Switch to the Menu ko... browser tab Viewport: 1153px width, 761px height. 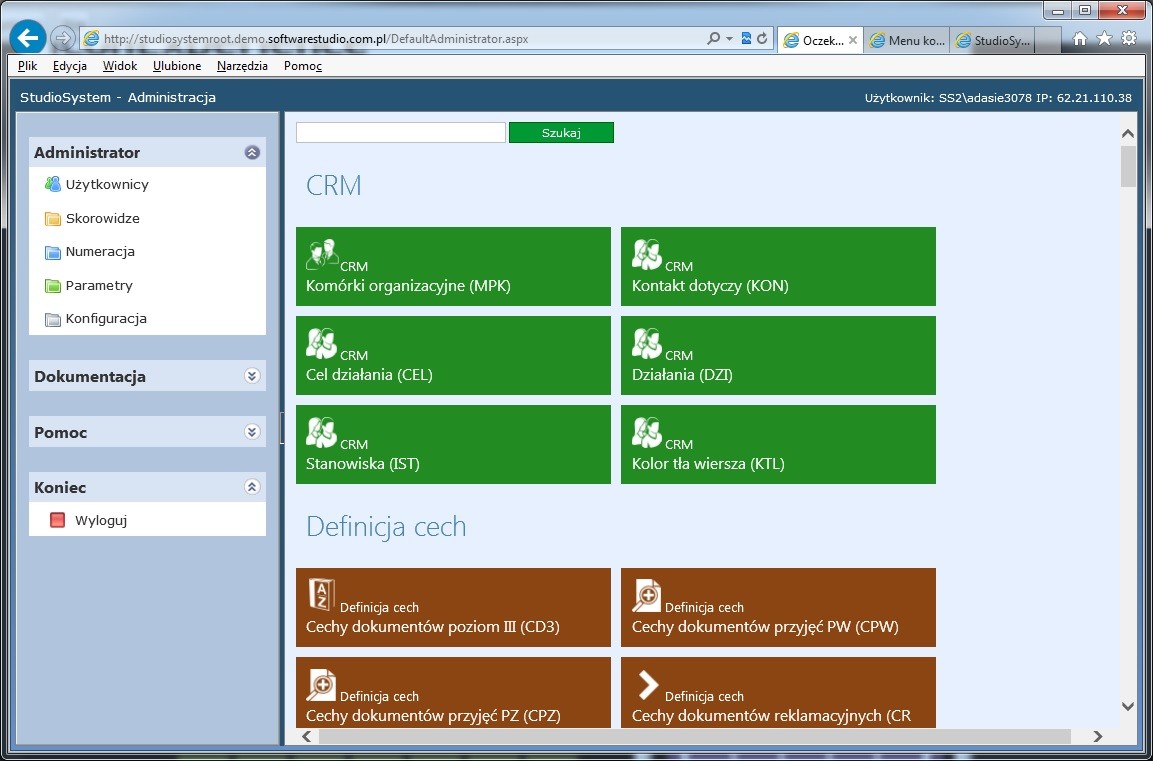(x=906, y=40)
